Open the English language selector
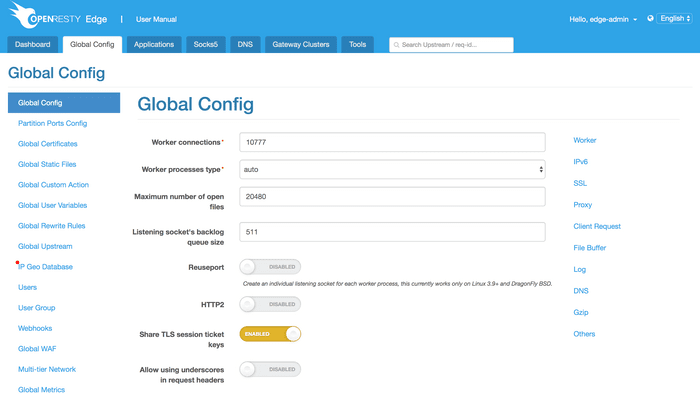700x394 pixels. click(x=675, y=18)
